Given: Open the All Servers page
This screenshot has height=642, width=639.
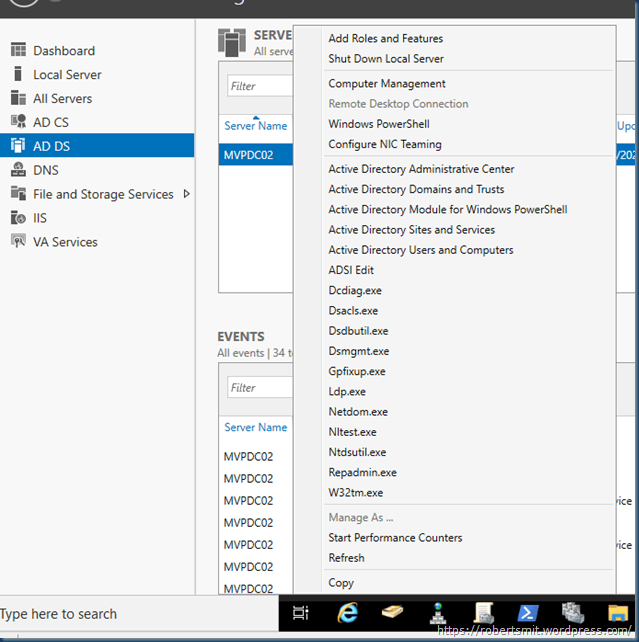Looking at the screenshot, I should pos(63,99).
